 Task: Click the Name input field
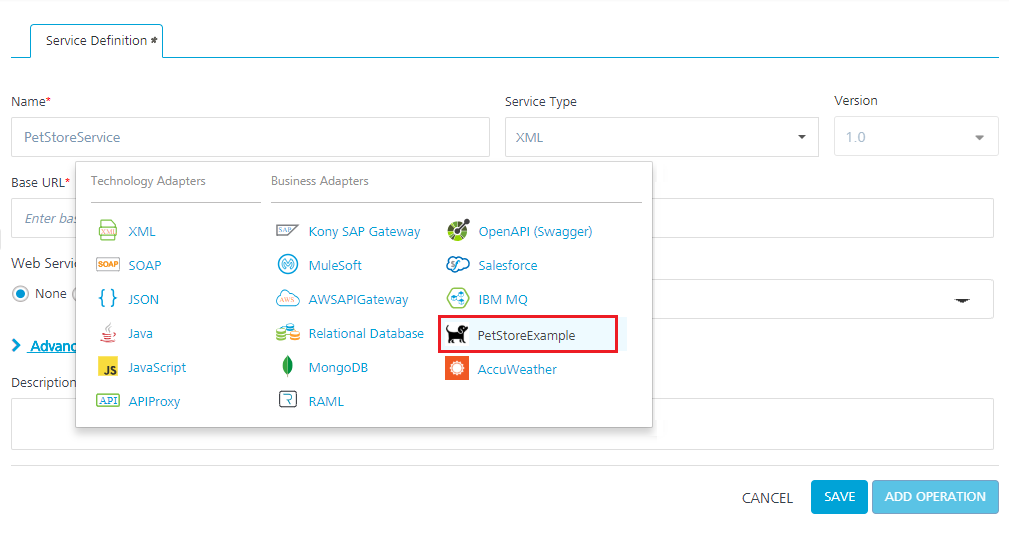coord(250,137)
